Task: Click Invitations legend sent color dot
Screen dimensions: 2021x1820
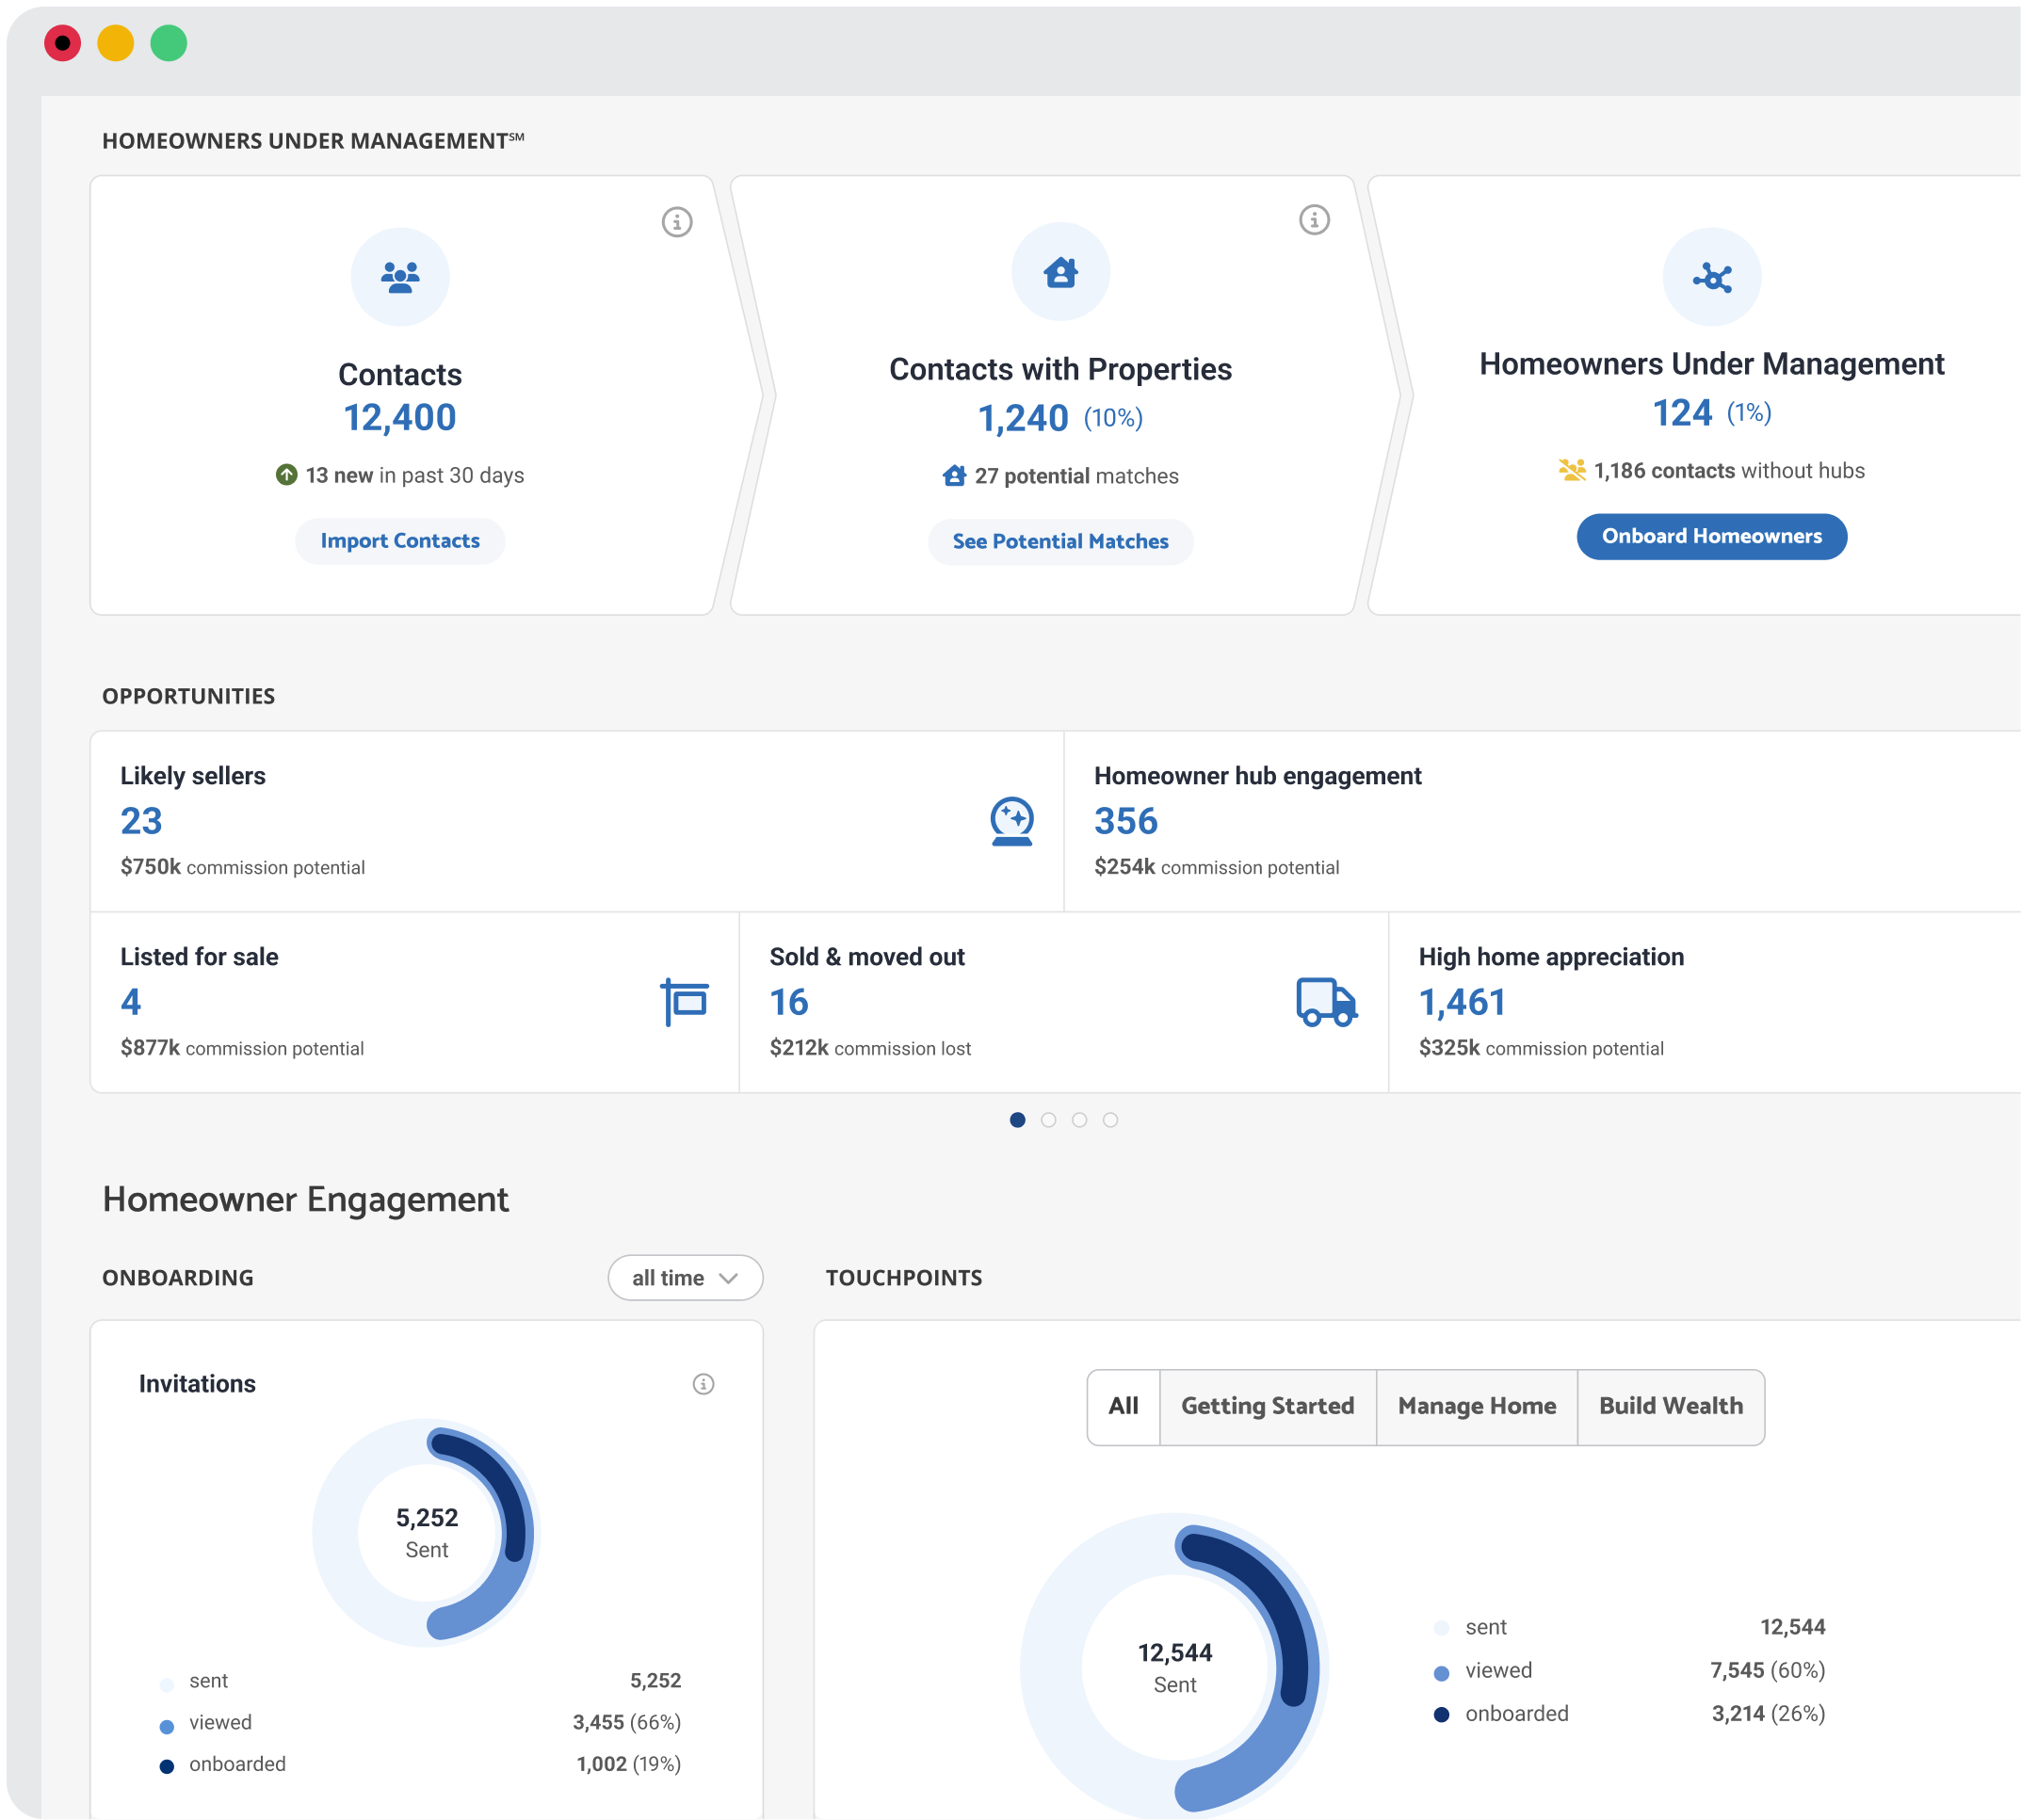Action: [x=167, y=1685]
